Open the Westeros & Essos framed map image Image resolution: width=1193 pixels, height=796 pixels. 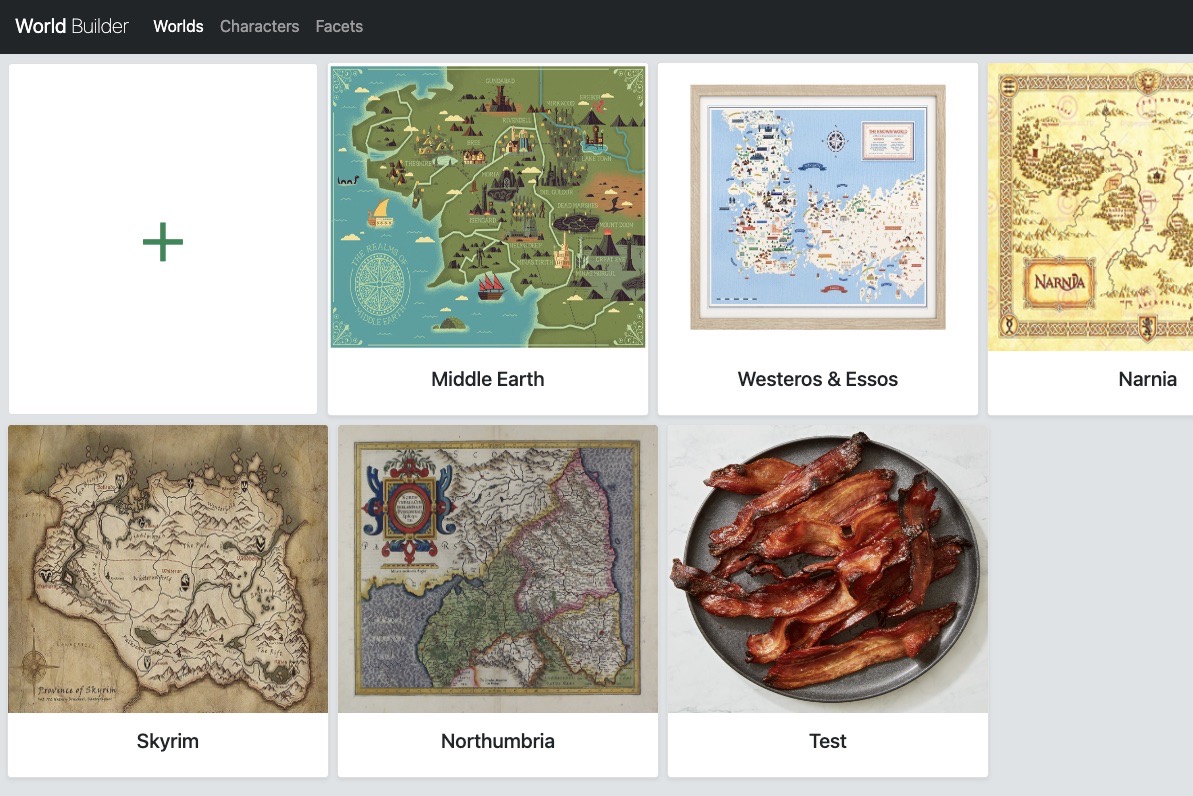(x=817, y=207)
